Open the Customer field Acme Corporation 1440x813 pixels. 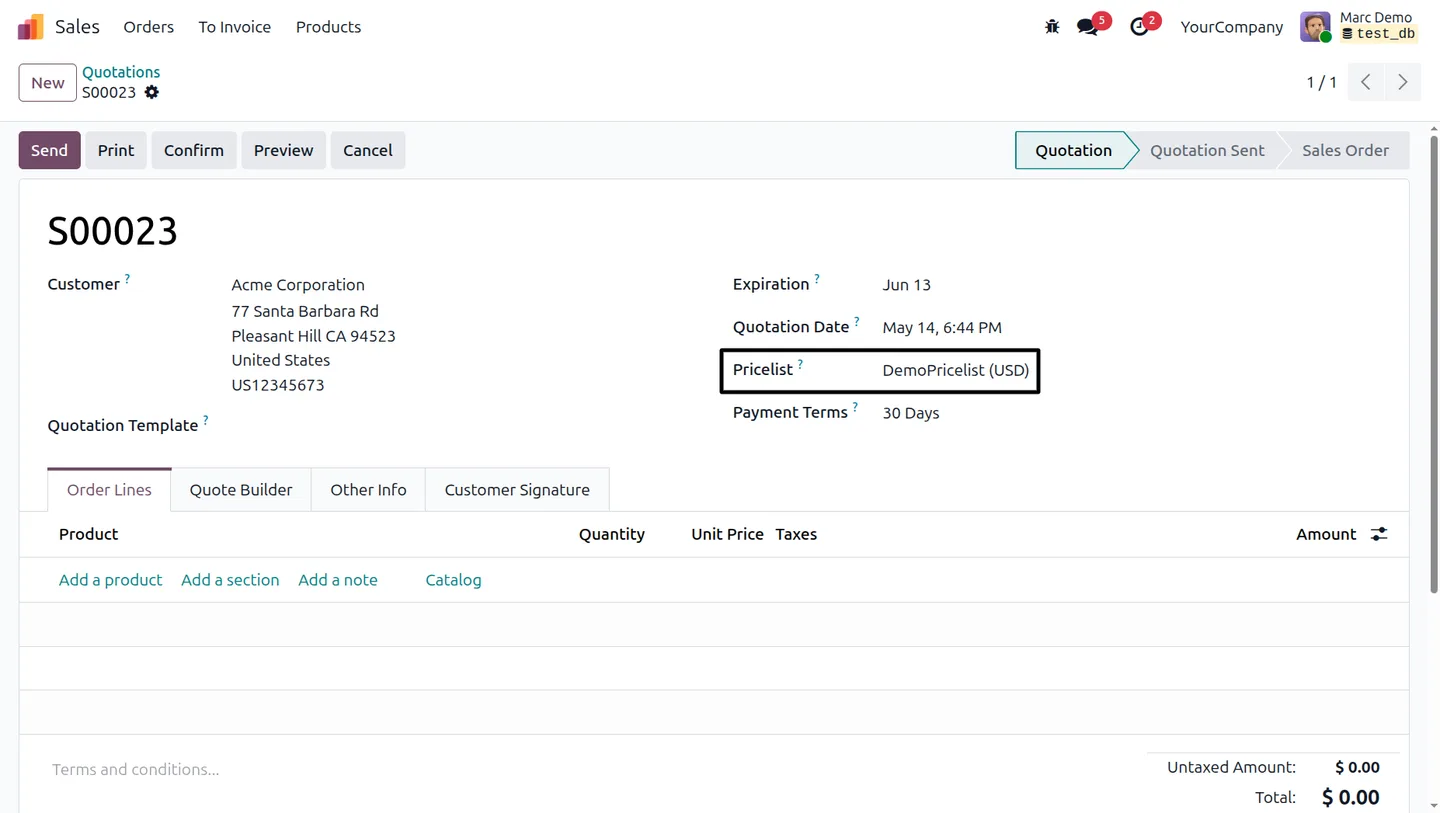click(298, 285)
